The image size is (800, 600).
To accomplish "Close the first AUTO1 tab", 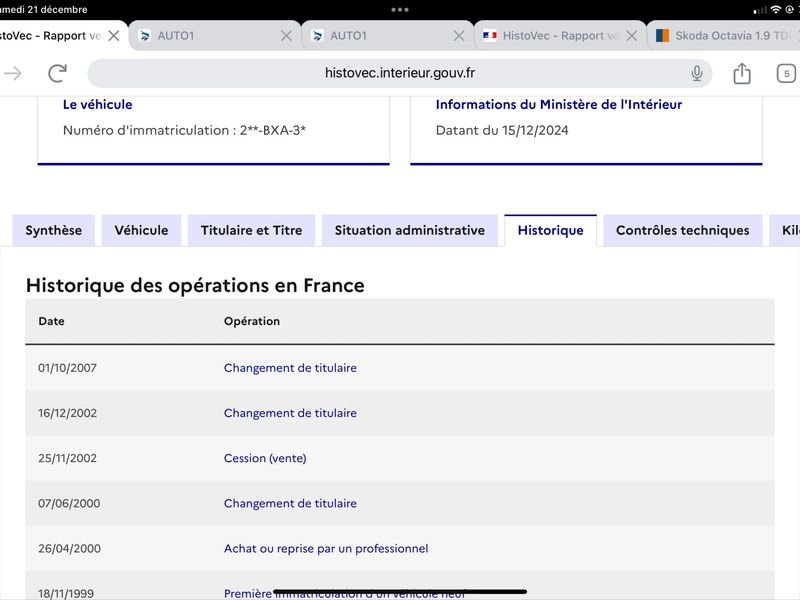I will [x=286, y=36].
